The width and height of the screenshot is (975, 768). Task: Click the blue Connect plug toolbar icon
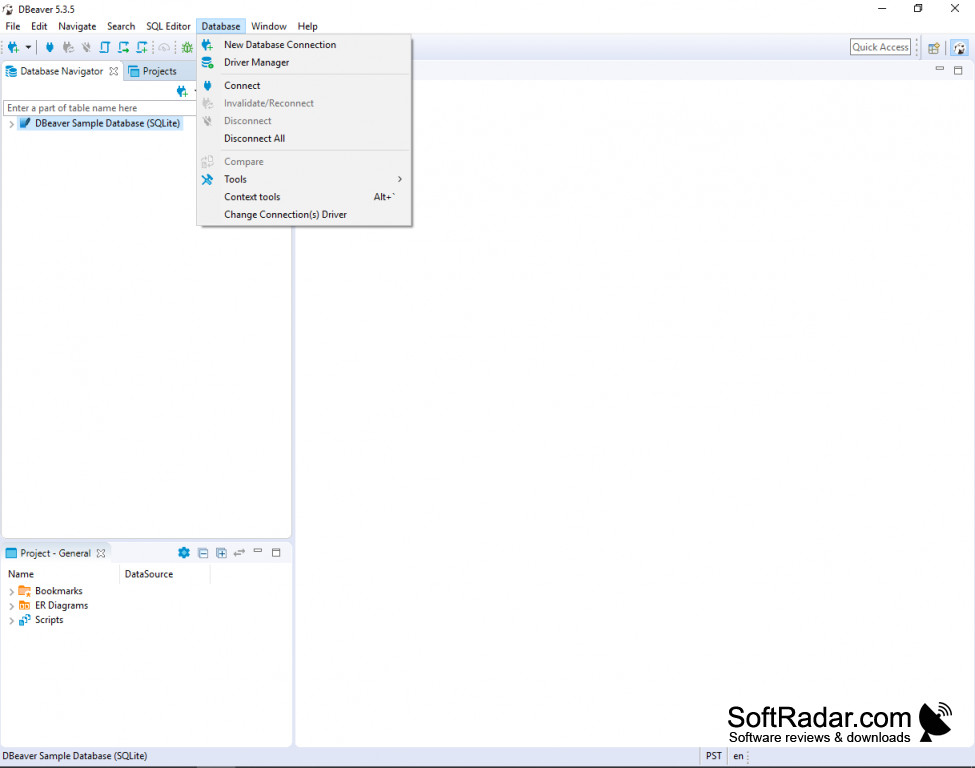(x=50, y=47)
